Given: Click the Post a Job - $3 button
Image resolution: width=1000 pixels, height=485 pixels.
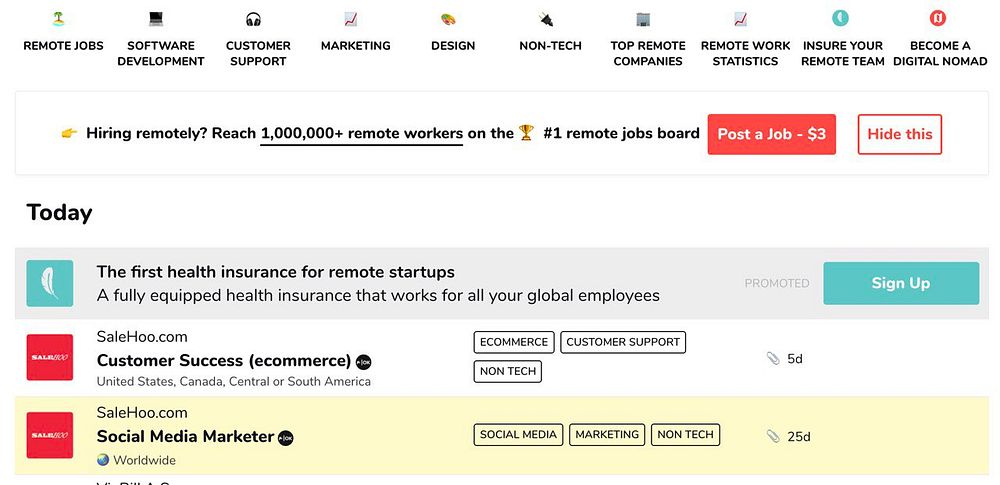Looking at the screenshot, I should pos(771,134).
